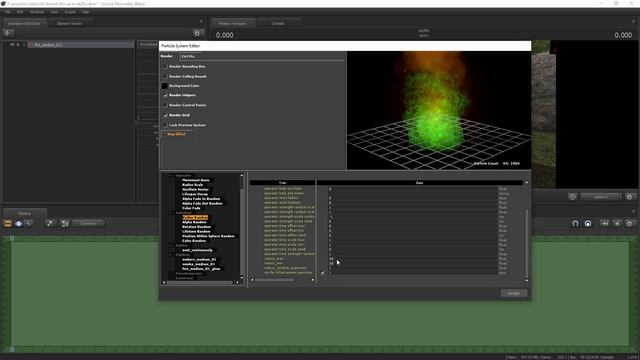640x360 pixels.
Task: Enable Render Culling Bounds checkbox
Action: coord(165,76)
